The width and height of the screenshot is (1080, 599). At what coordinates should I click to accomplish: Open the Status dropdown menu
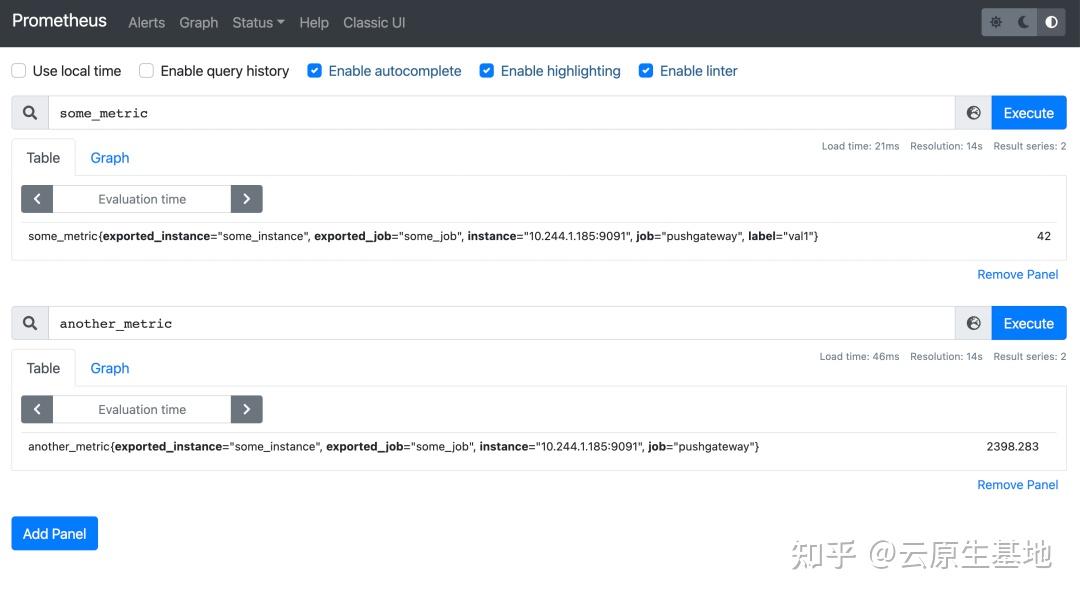[x=257, y=22]
